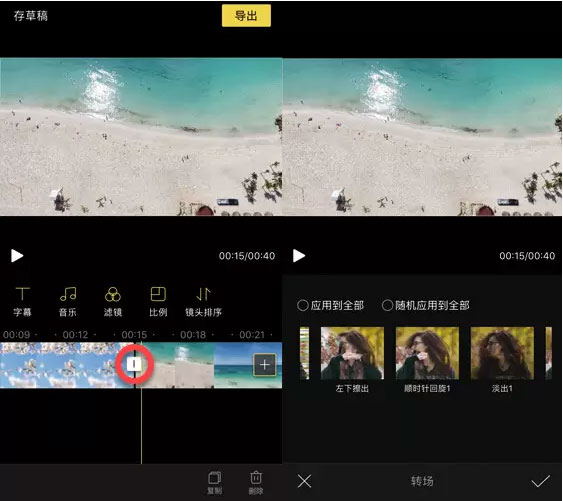
Task: Play the video in the left editor
Action: pos(17,256)
